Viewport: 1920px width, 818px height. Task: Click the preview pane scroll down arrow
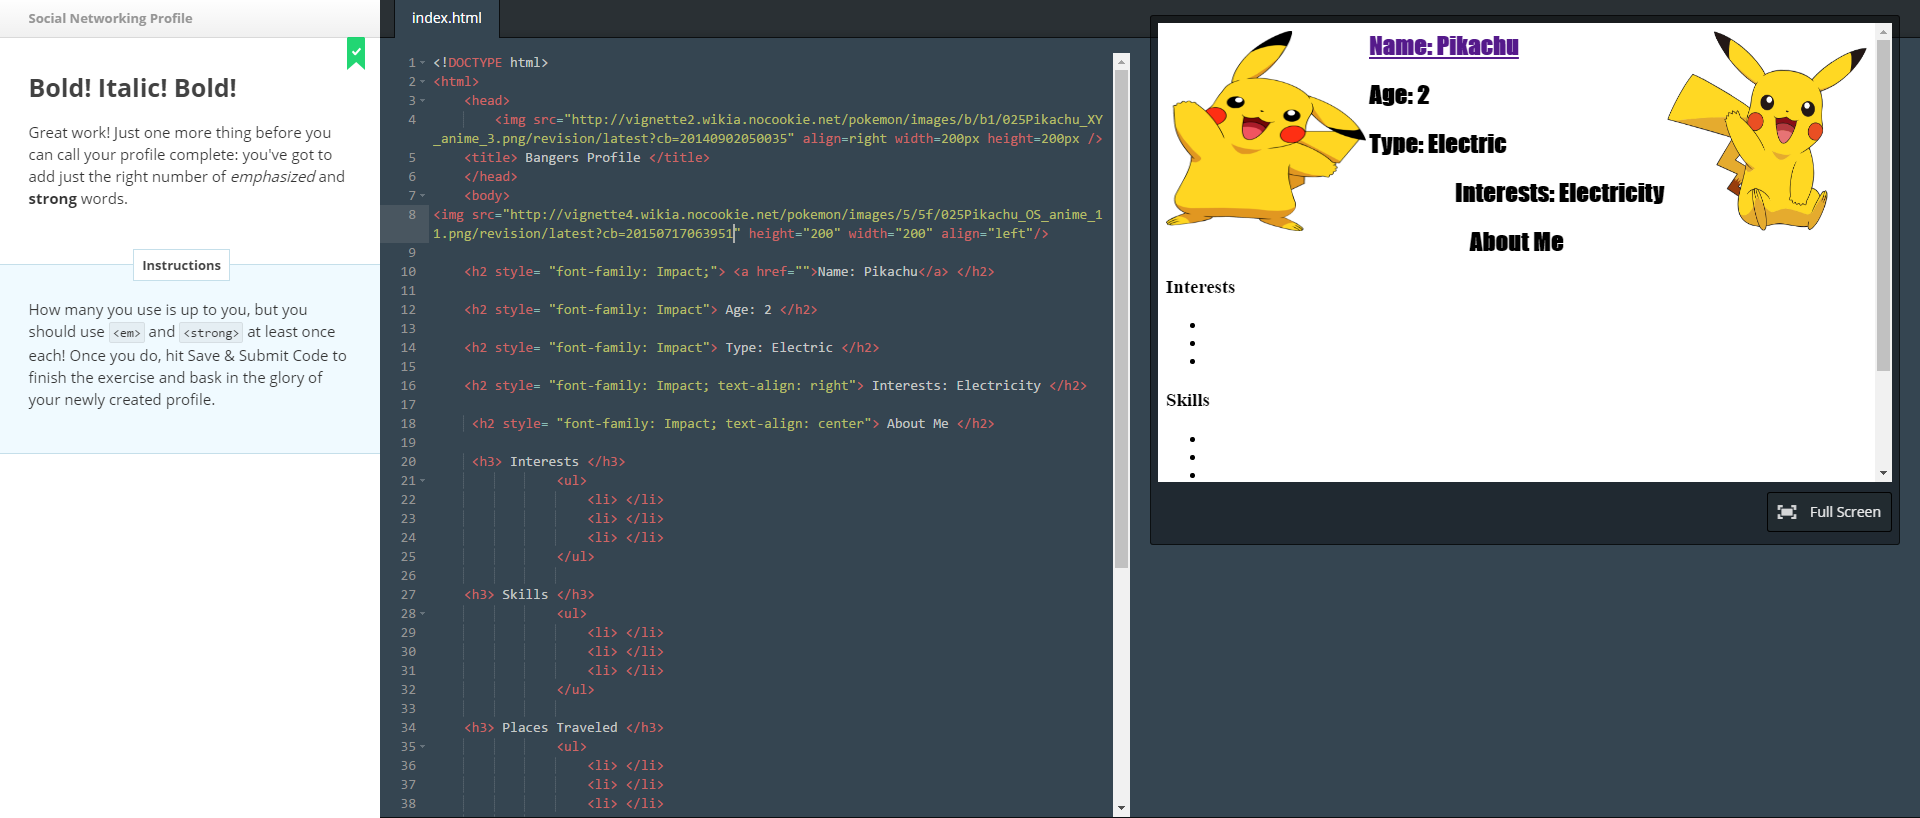point(1883,473)
